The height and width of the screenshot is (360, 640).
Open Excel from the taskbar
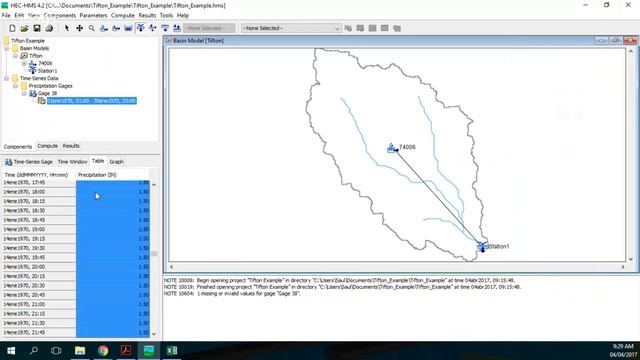(x=172, y=351)
